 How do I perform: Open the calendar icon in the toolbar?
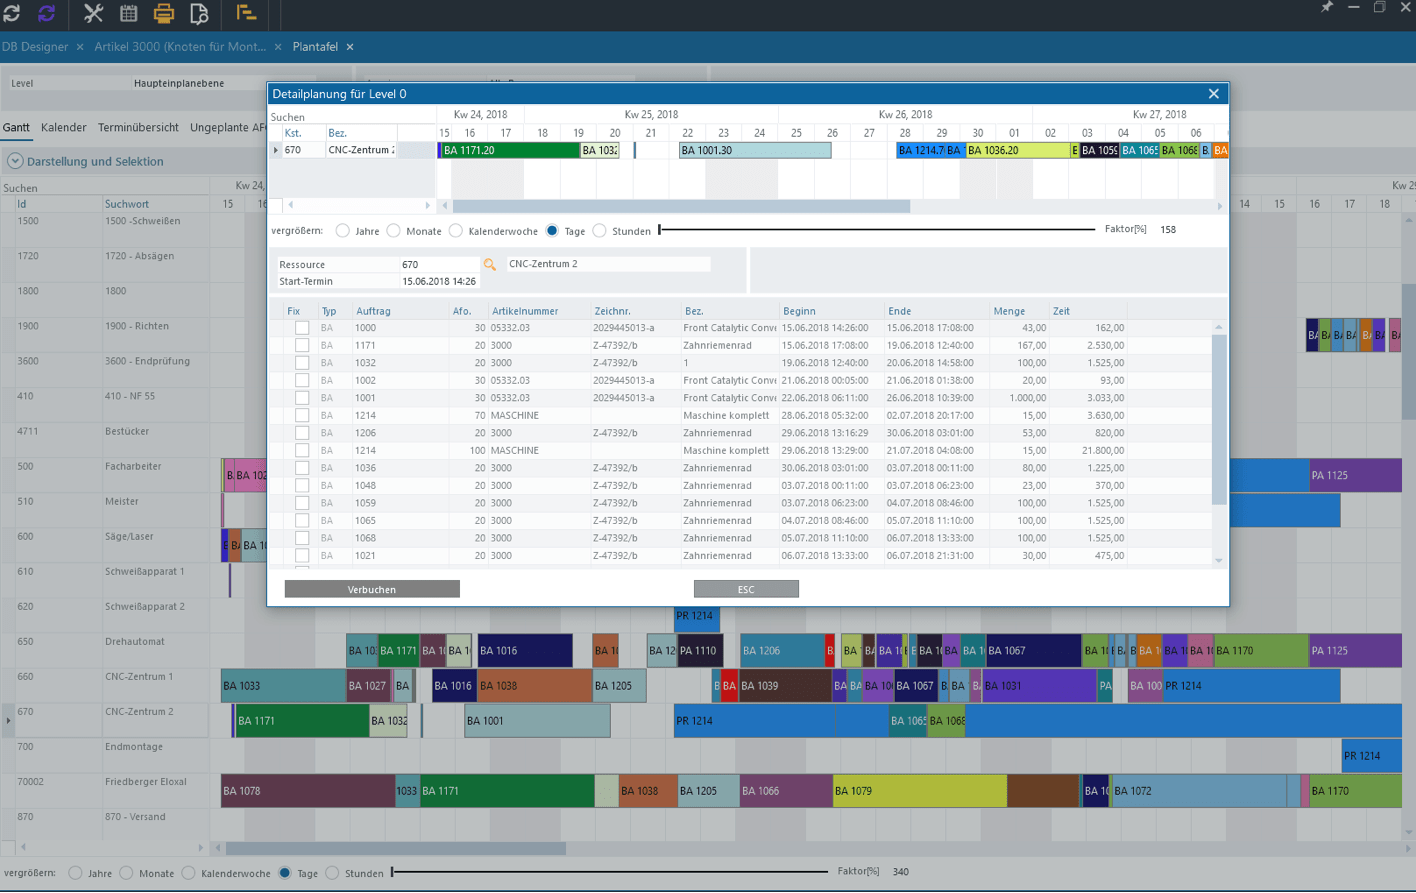click(131, 14)
